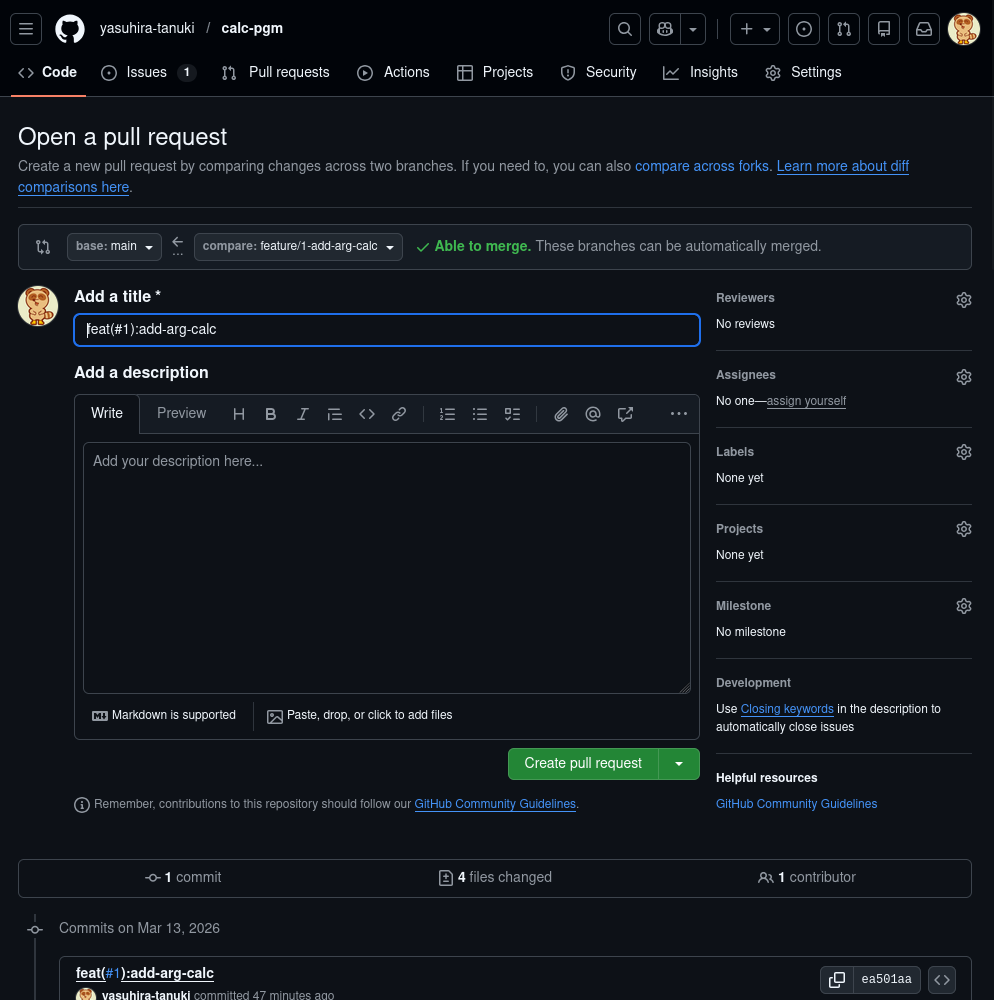The image size is (994, 1000).
Task: Open Reviewers settings gear
Action: [x=963, y=300]
